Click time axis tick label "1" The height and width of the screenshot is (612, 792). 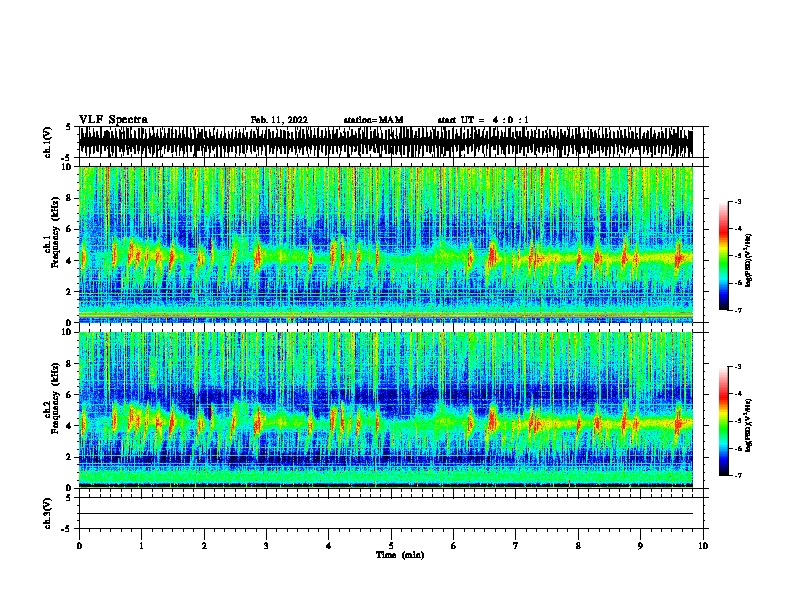coord(141,546)
